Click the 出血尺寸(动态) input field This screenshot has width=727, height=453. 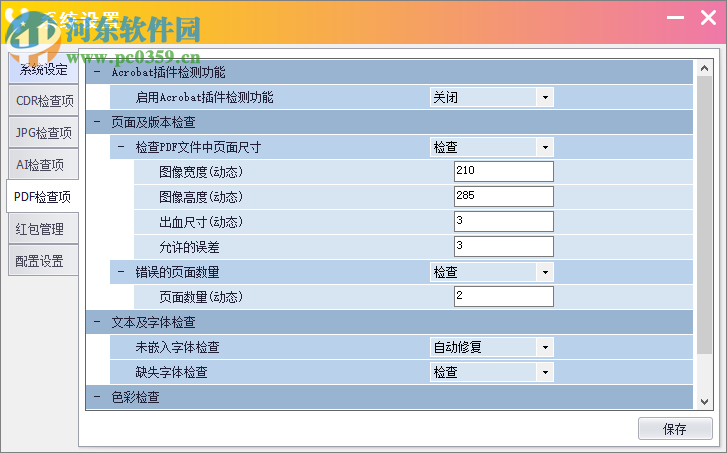[x=504, y=222]
